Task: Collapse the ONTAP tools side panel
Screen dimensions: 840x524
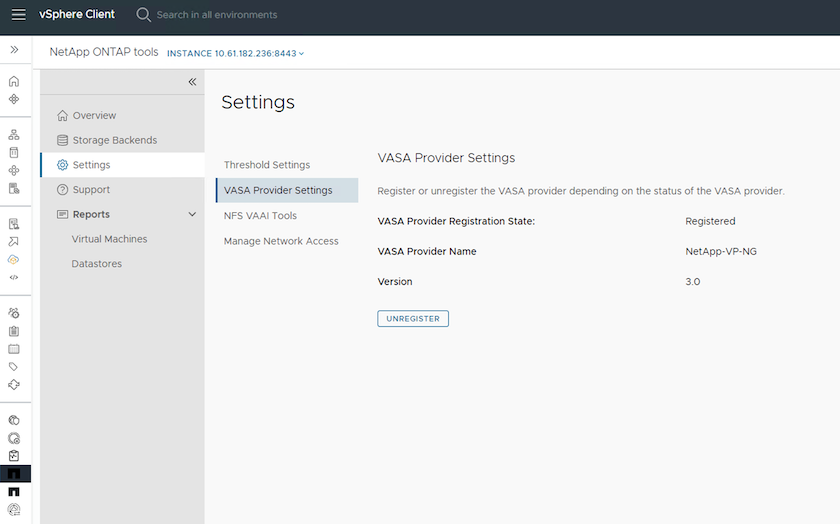Action: click(192, 82)
